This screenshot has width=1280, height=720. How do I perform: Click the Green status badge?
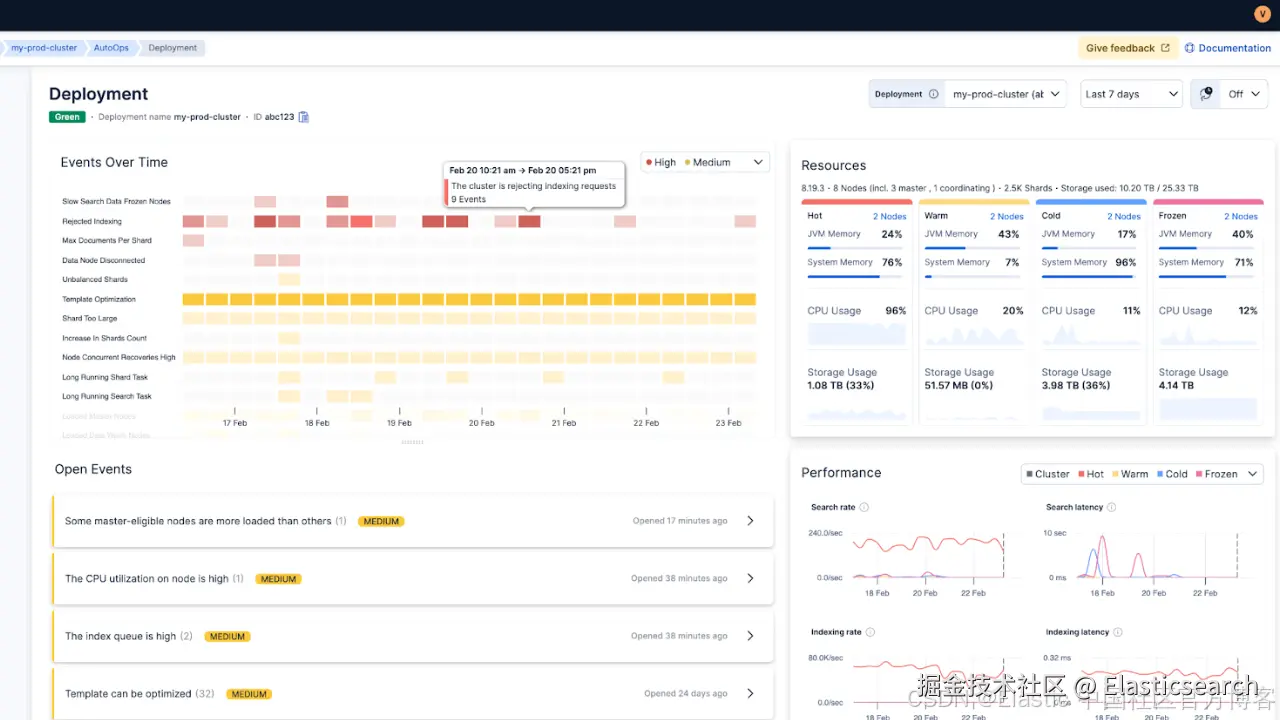tap(67, 117)
